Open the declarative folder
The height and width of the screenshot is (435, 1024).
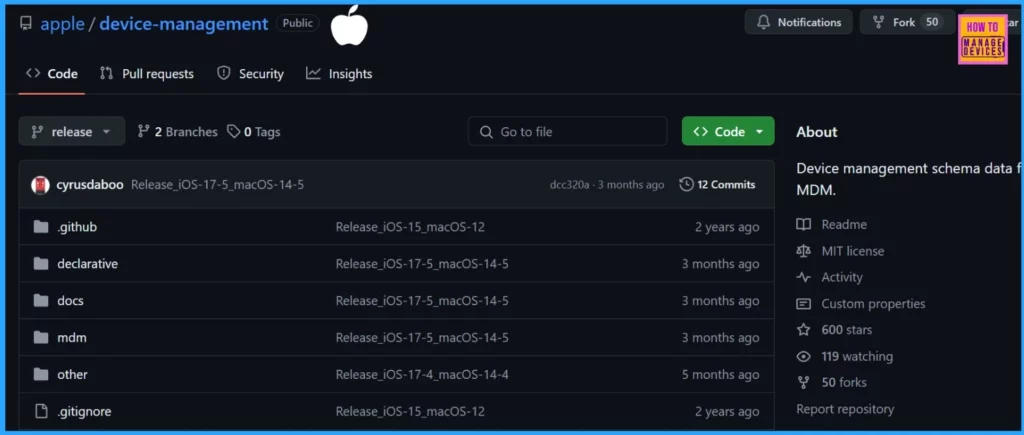88,264
